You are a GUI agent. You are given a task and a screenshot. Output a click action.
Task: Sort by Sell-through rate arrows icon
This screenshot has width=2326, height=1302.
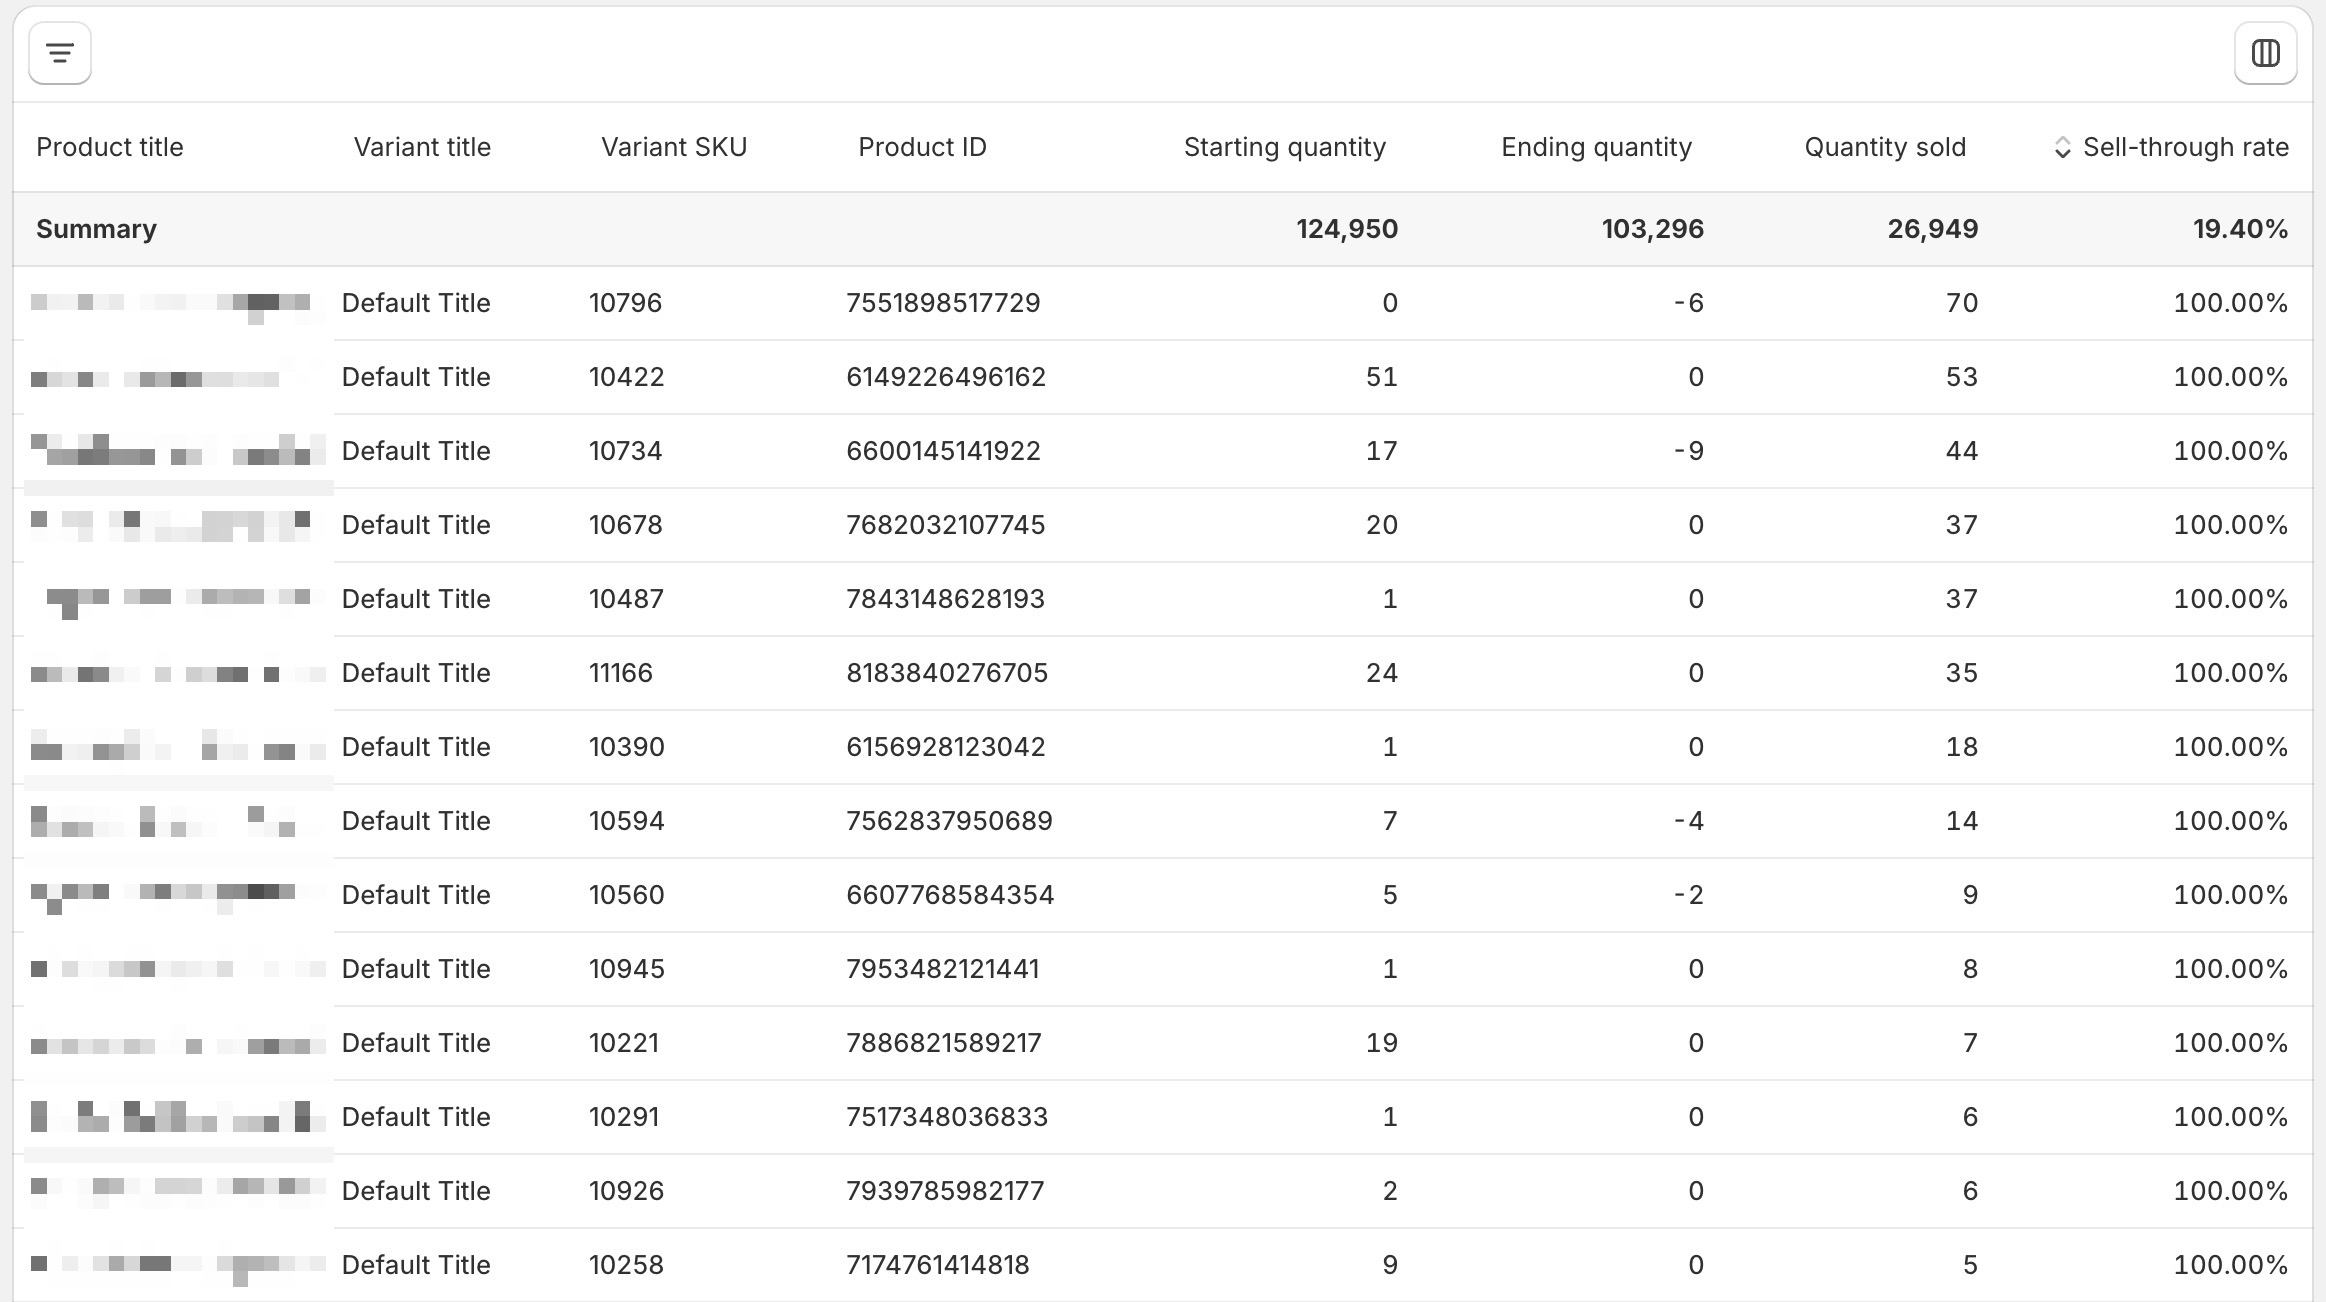pos(2061,148)
